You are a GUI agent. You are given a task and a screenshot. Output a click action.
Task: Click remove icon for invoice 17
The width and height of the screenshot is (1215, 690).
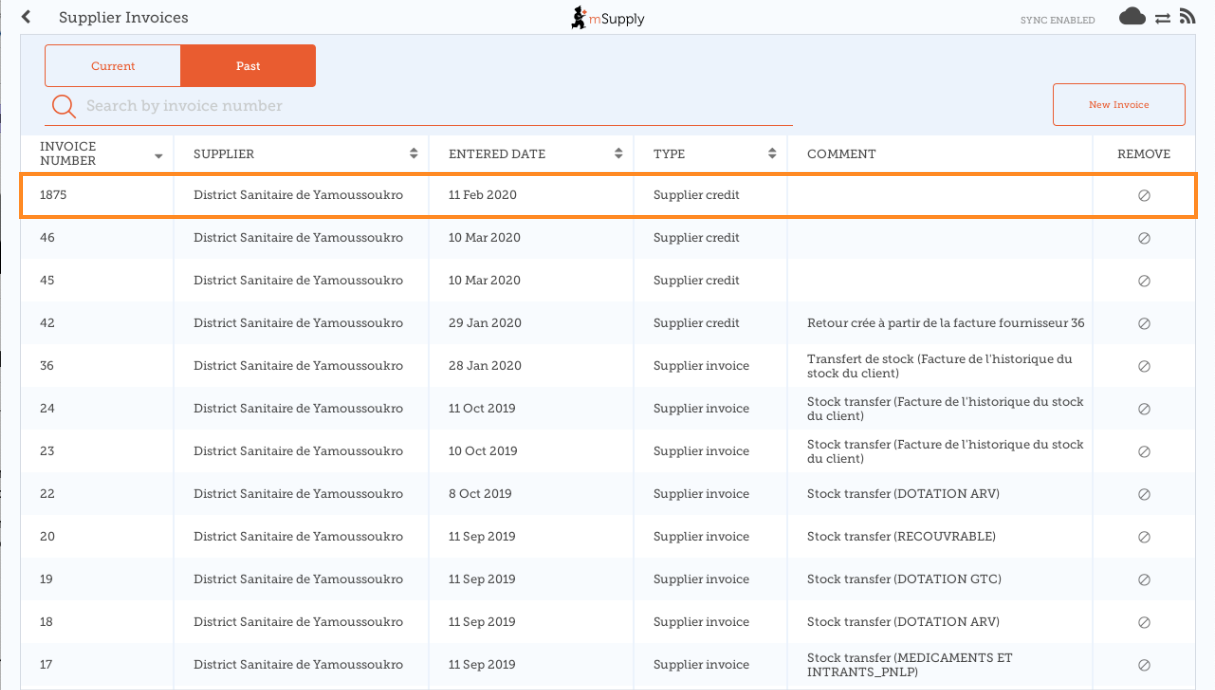click(x=1144, y=665)
